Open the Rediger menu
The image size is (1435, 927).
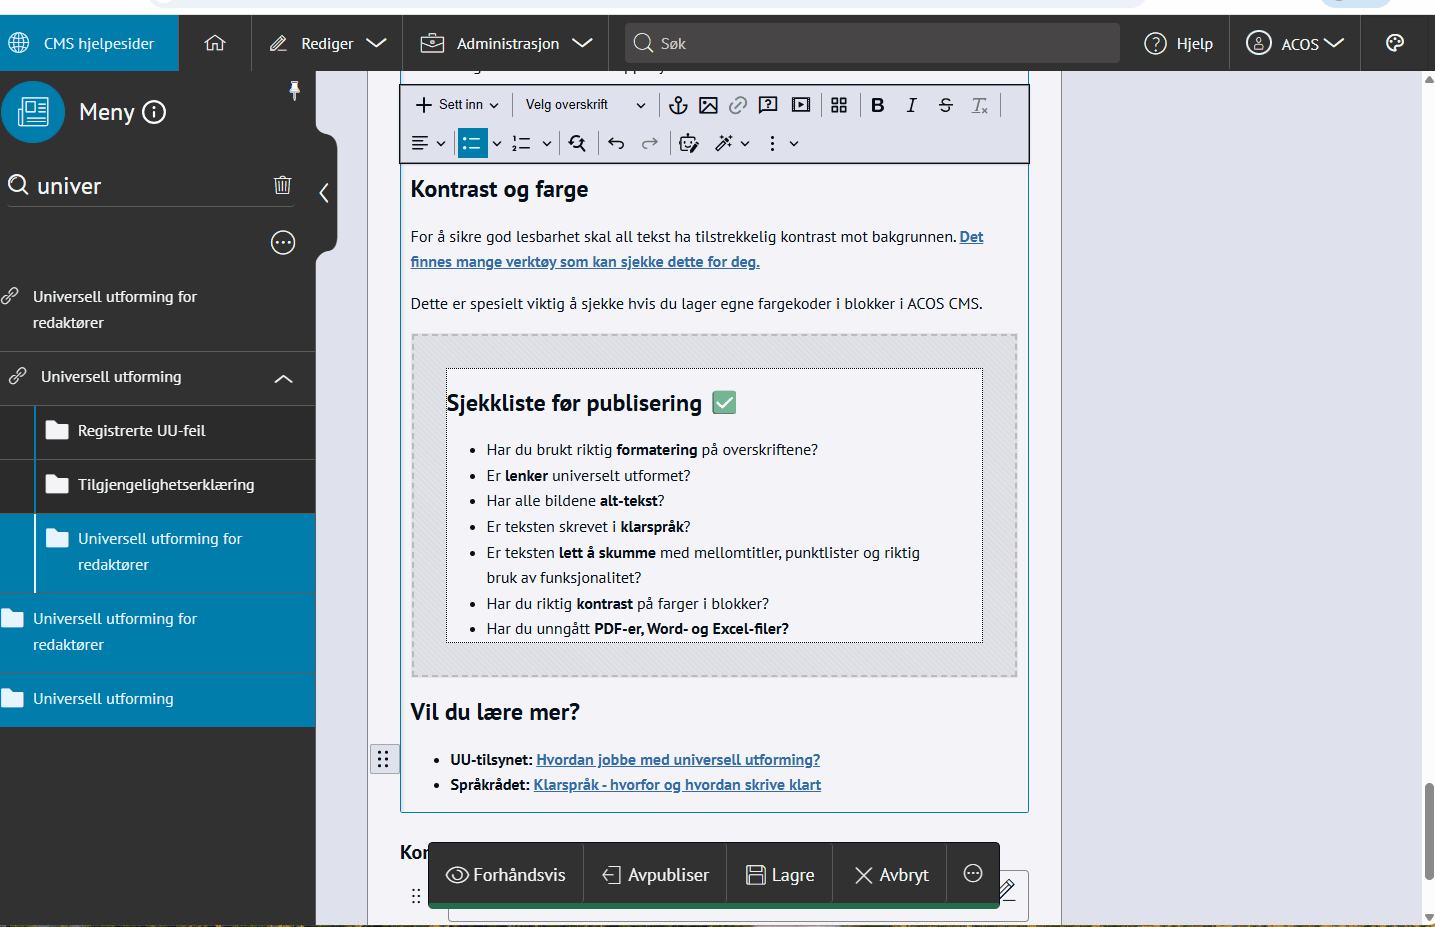[x=327, y=43]
